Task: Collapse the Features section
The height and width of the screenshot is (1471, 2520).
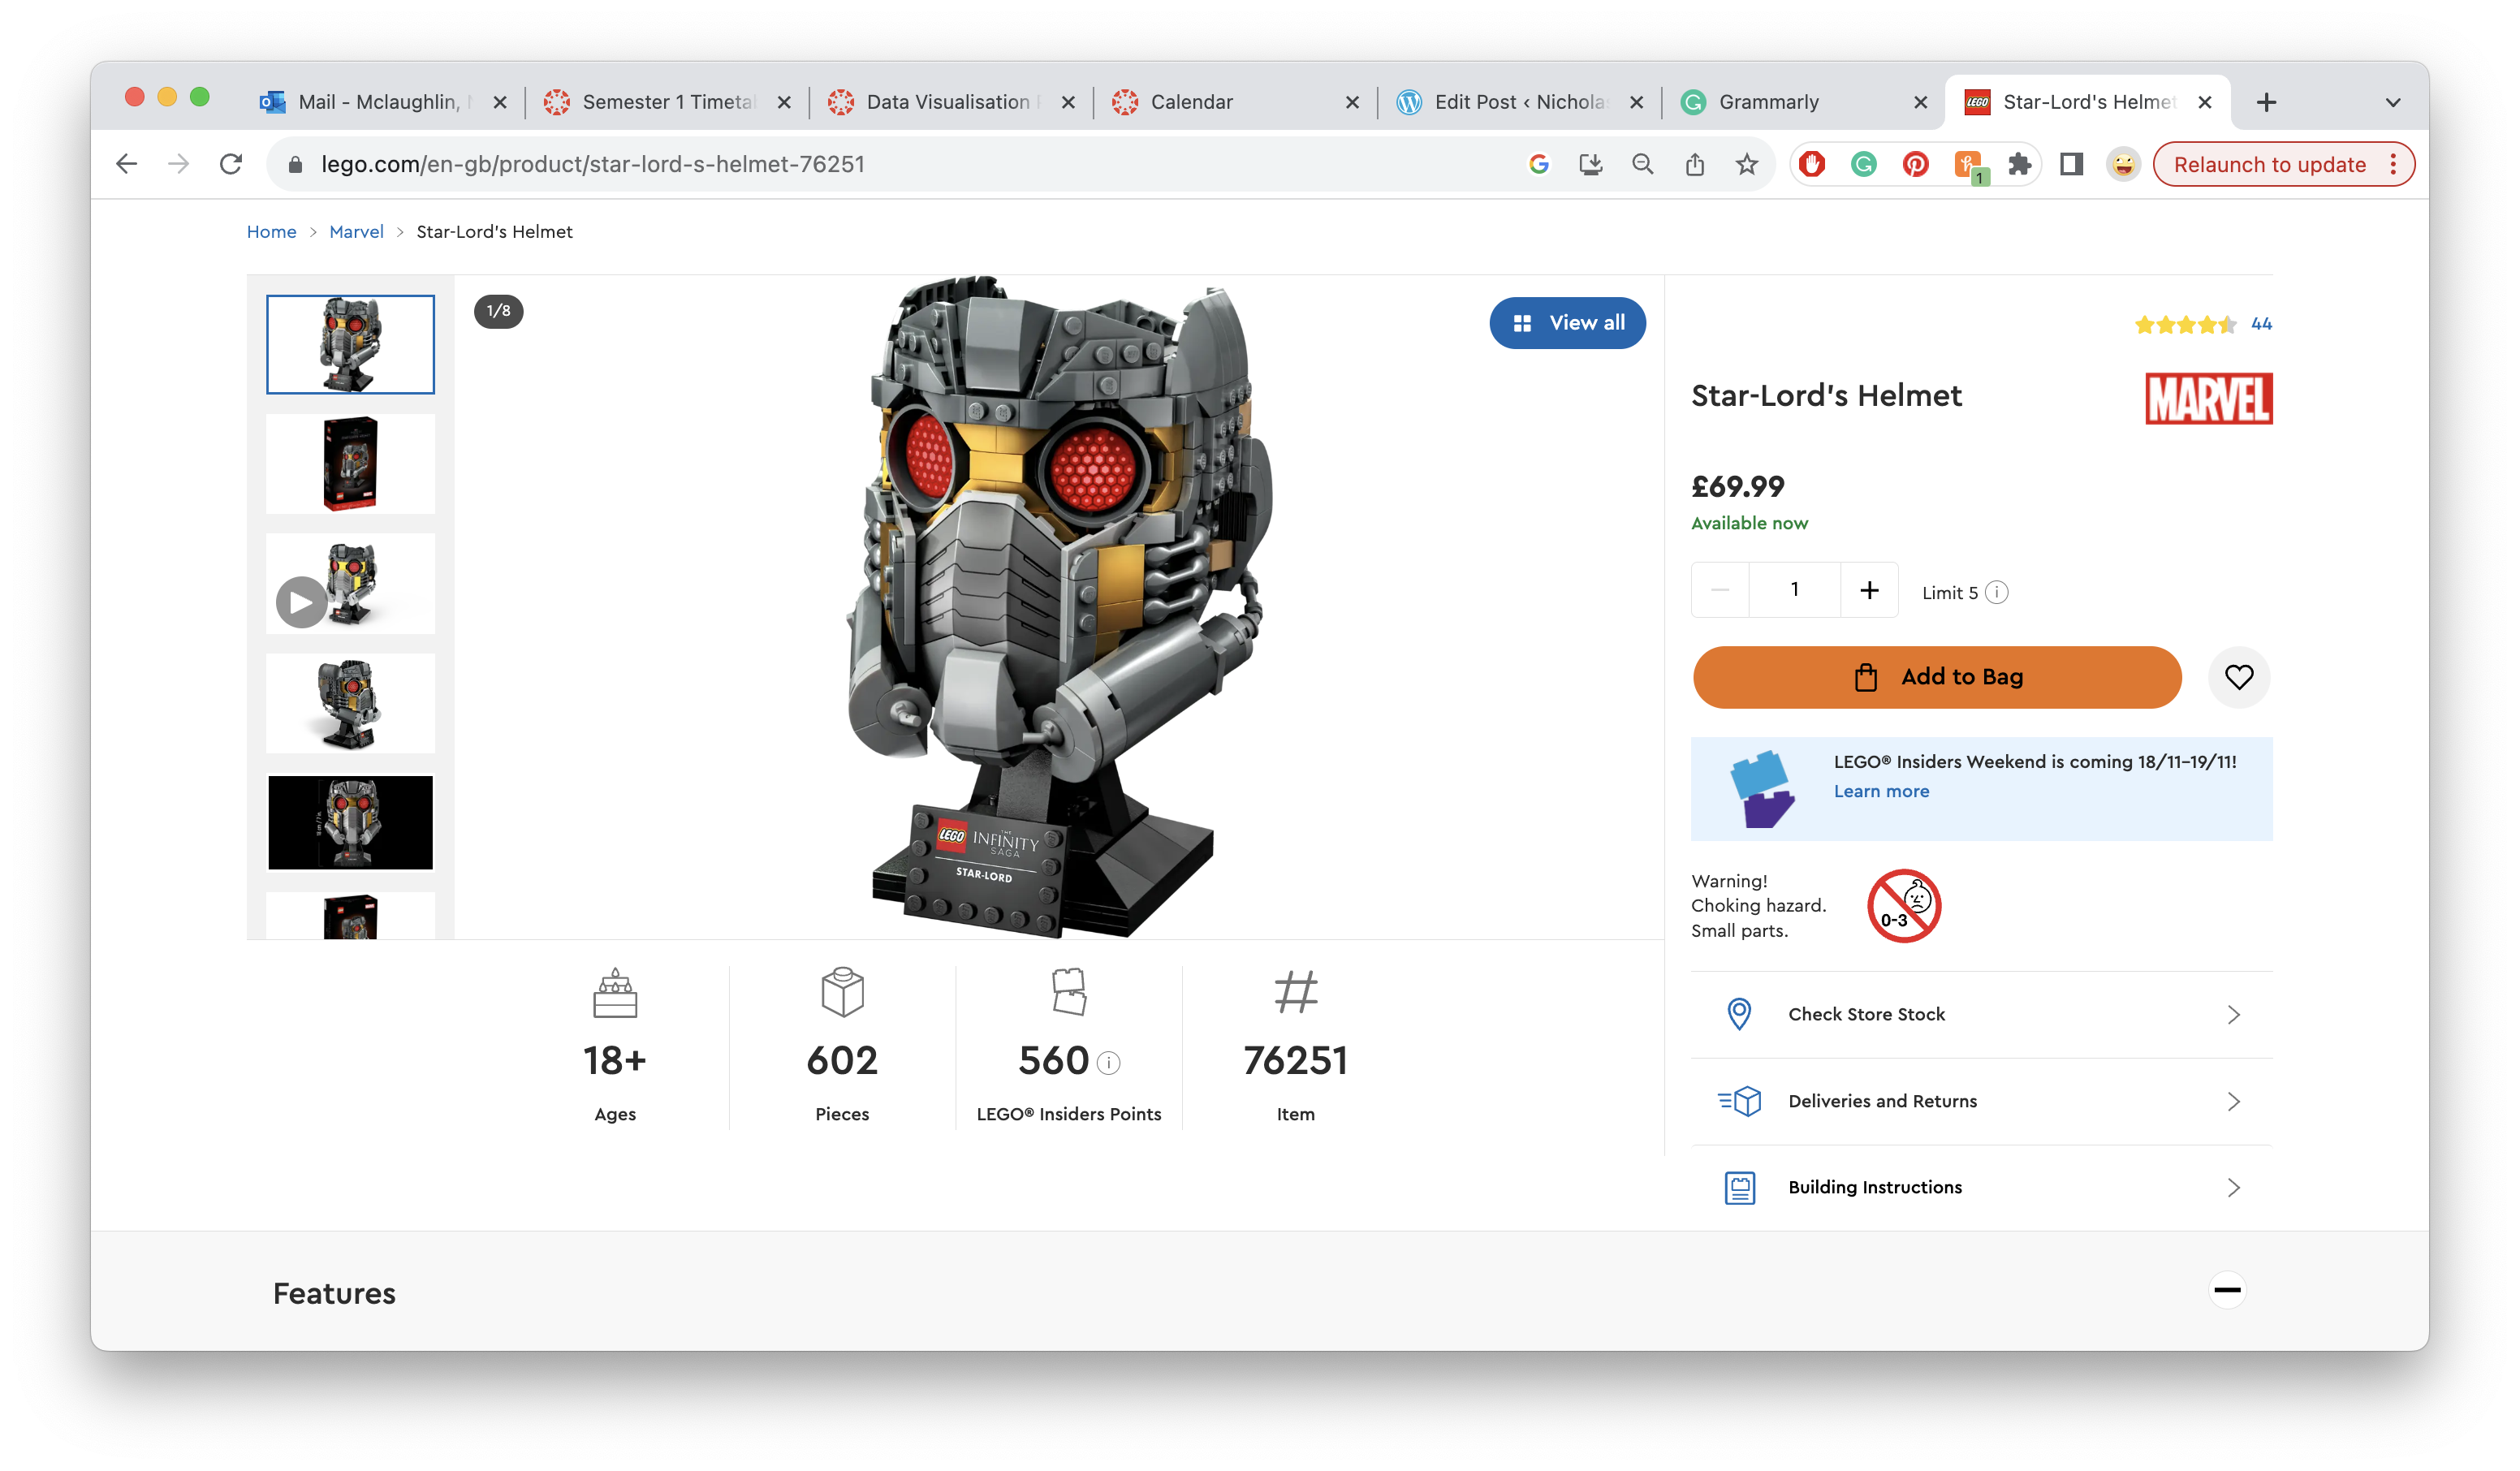Action: point(2227,1290)
